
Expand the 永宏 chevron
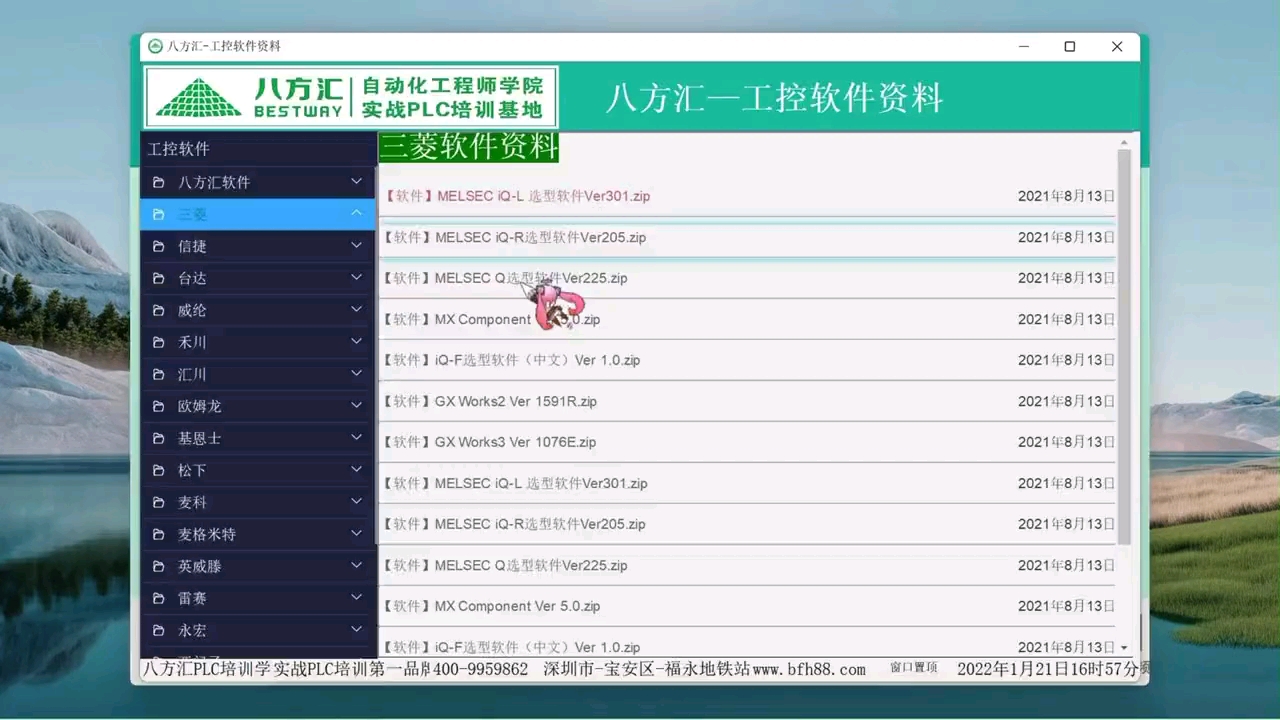point(356,629)
